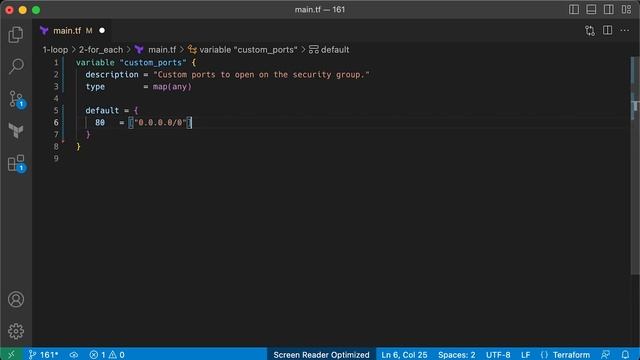
Task: Split the editor to the right
Action: (x=607, y=30)
